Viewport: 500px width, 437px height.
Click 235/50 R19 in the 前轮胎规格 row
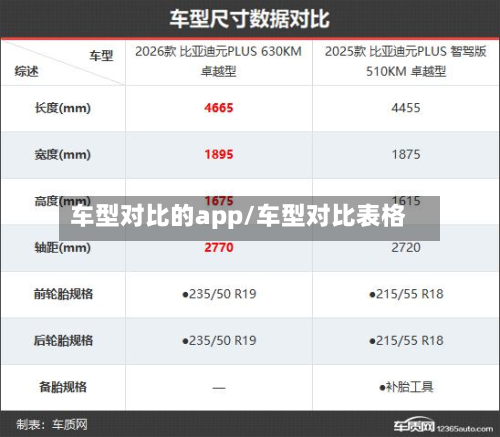coord(219,294)
